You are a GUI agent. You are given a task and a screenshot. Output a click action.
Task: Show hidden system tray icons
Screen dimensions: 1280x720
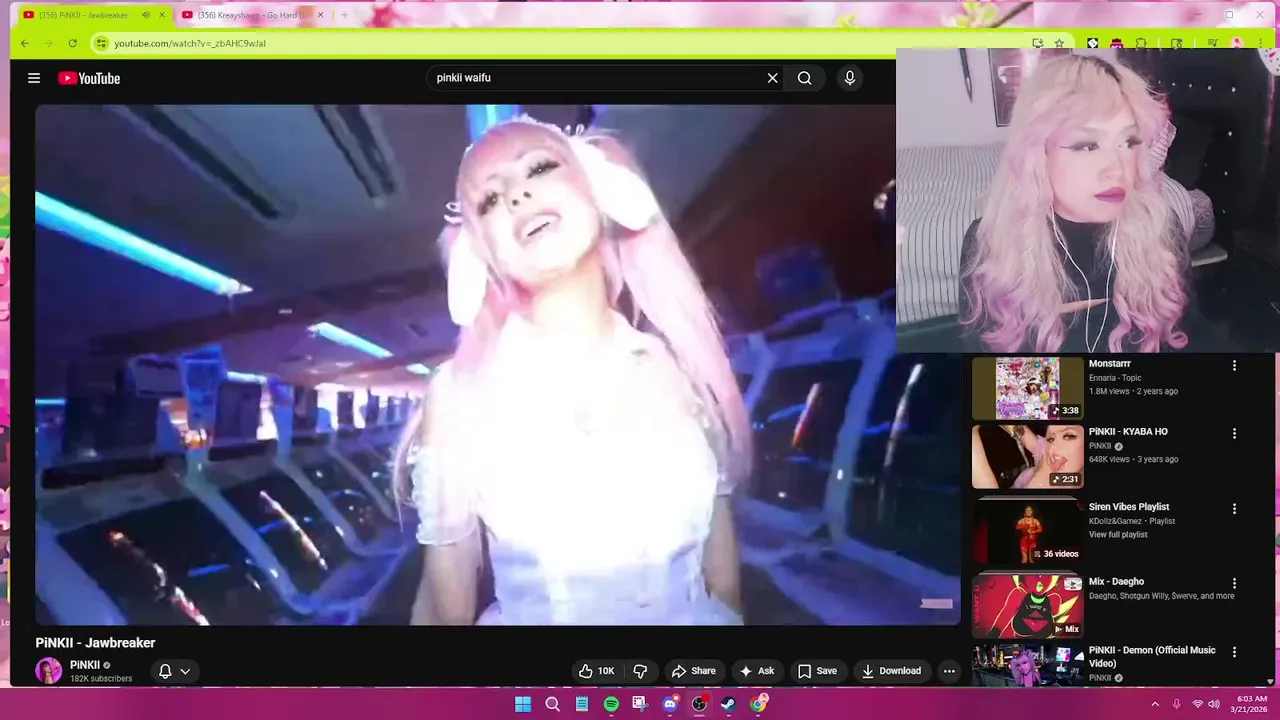(x=1155, y=704)
